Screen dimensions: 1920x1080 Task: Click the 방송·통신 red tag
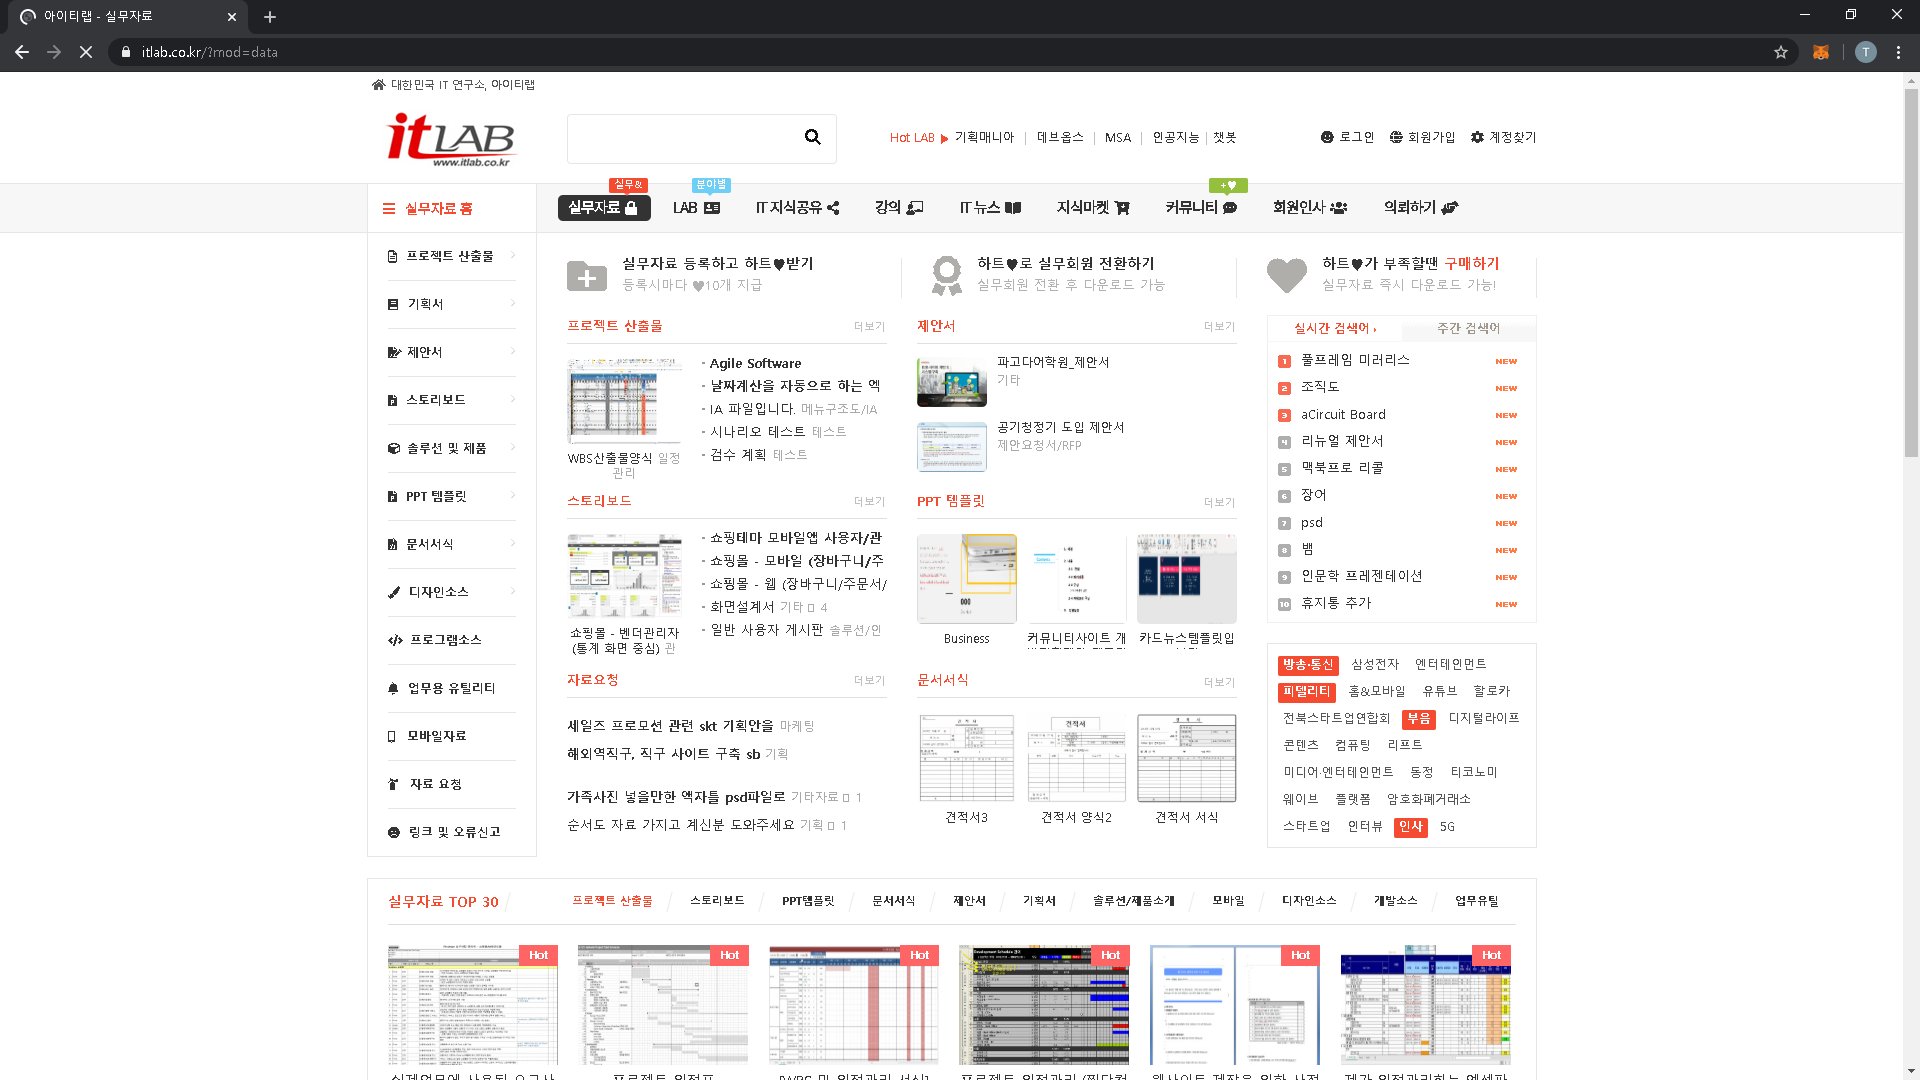coord(1307,665)
